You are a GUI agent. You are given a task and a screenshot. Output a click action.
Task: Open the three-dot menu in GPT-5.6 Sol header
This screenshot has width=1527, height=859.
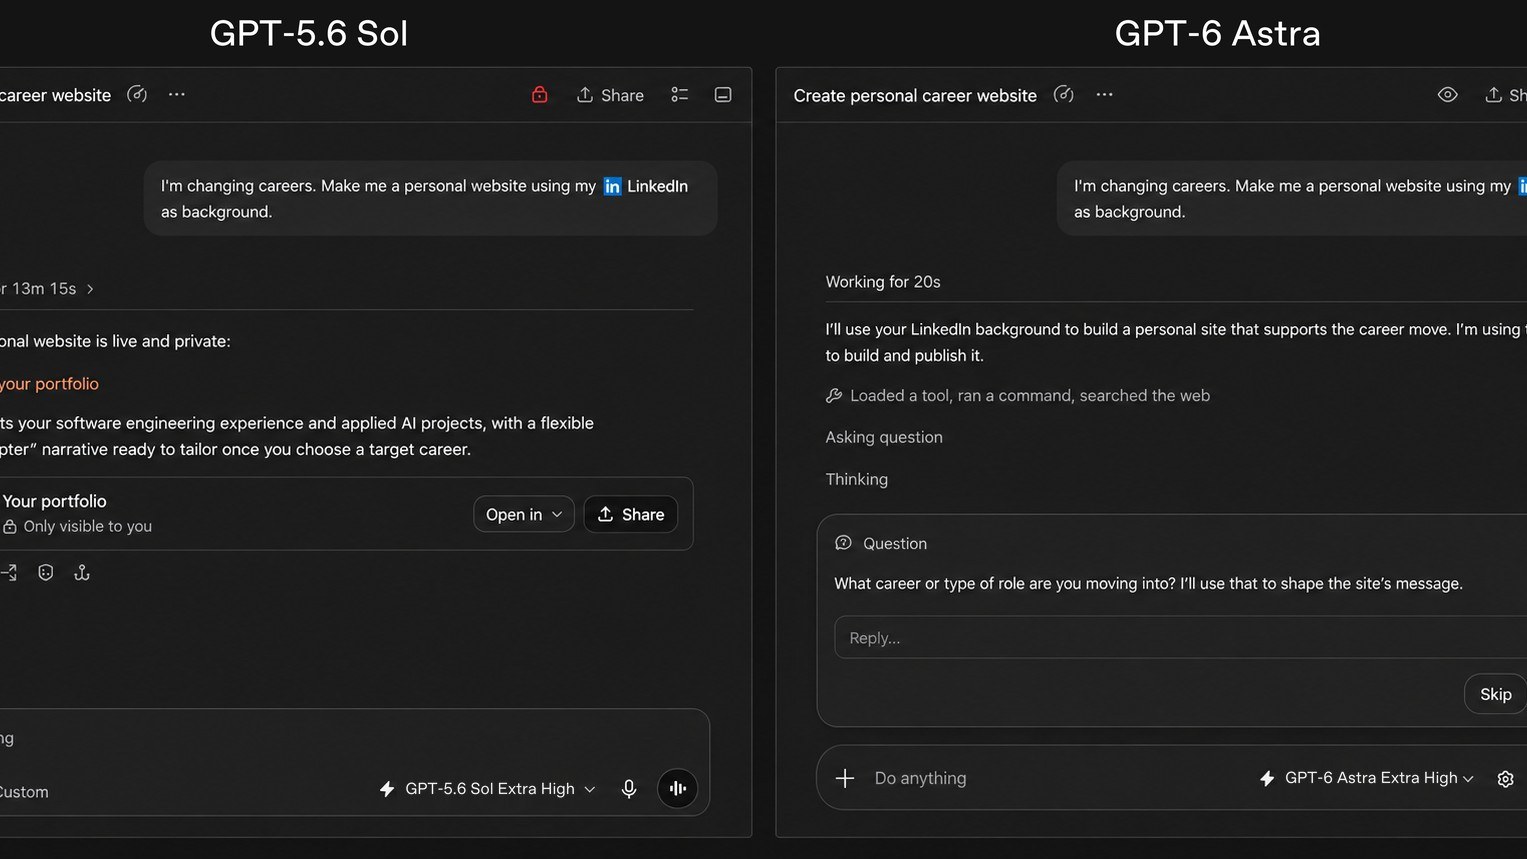tap(177, 95)
